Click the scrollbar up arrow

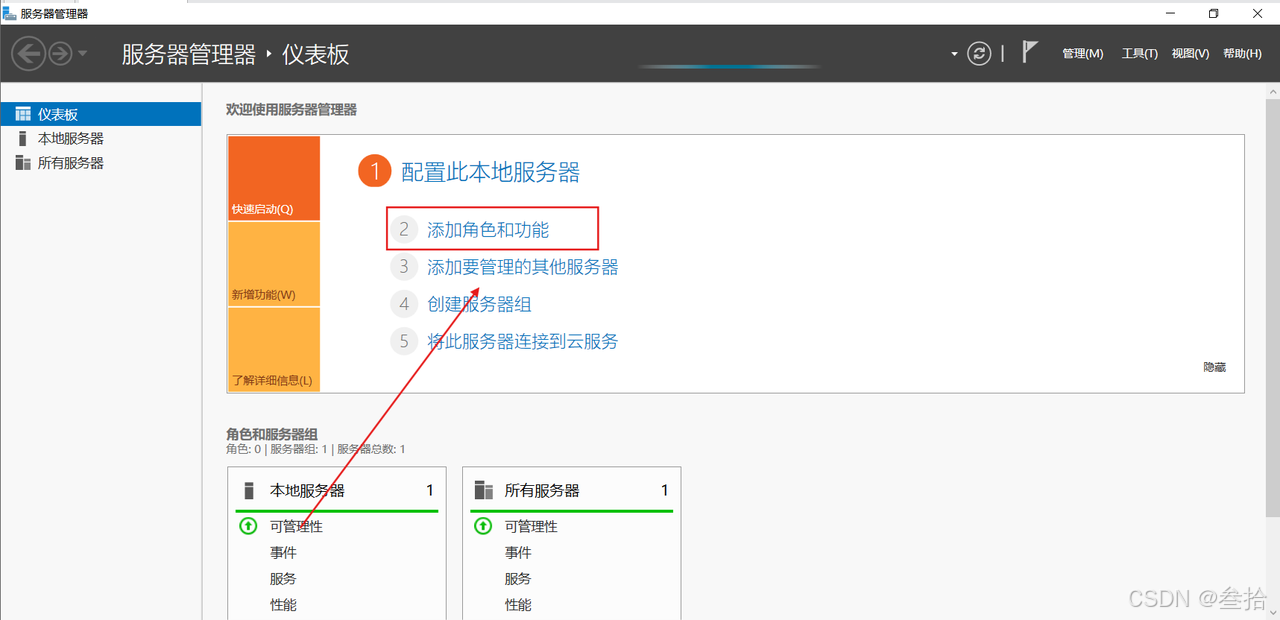pyautogui.click(x=1271, y=90)
